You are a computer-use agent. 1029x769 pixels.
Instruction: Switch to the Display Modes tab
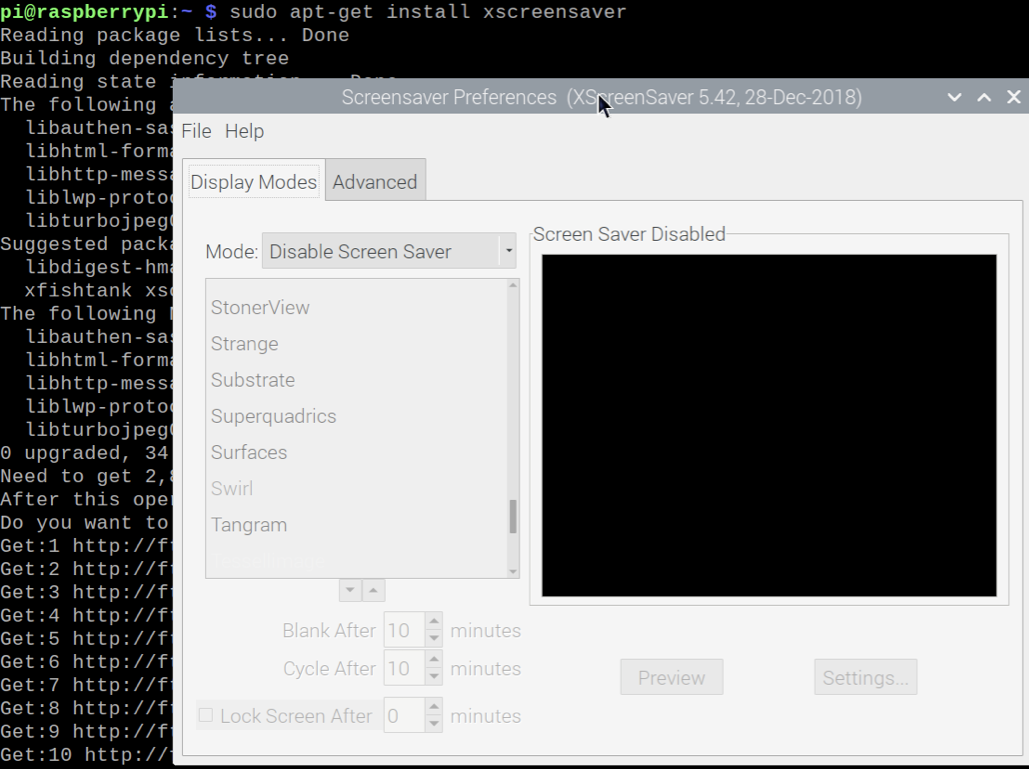(254, 182)
